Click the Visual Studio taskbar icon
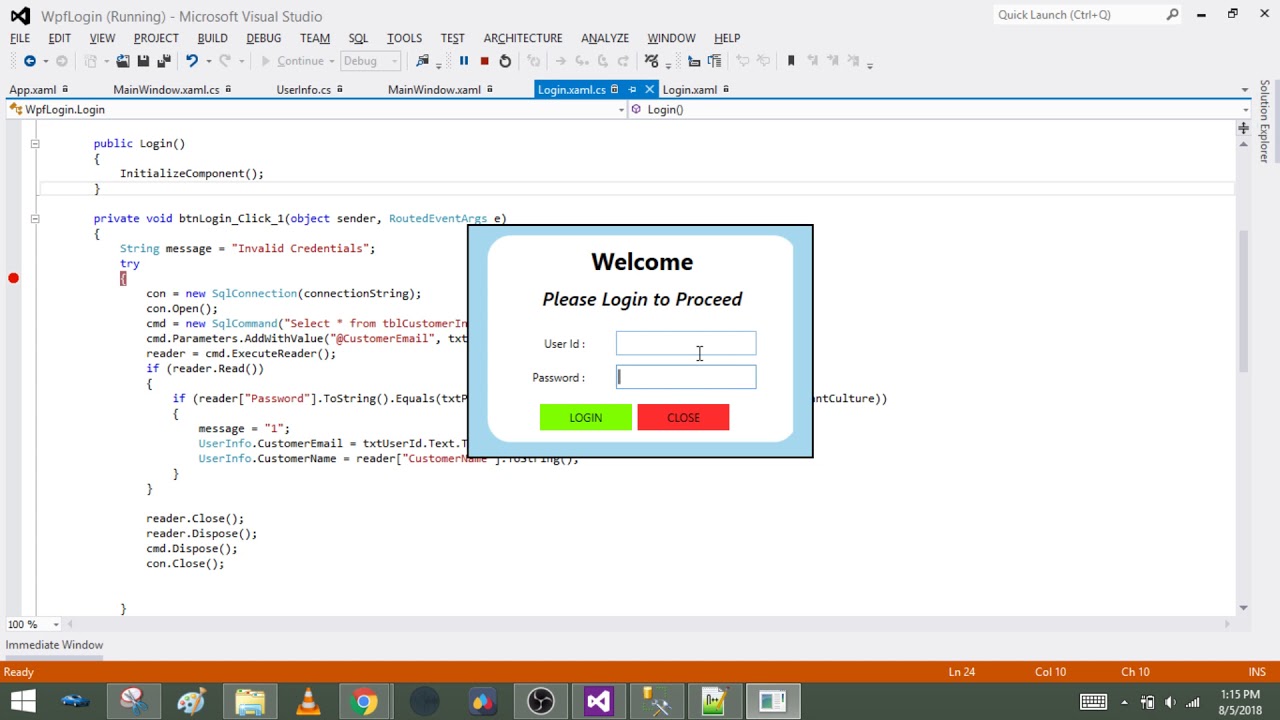 point(598,701)
